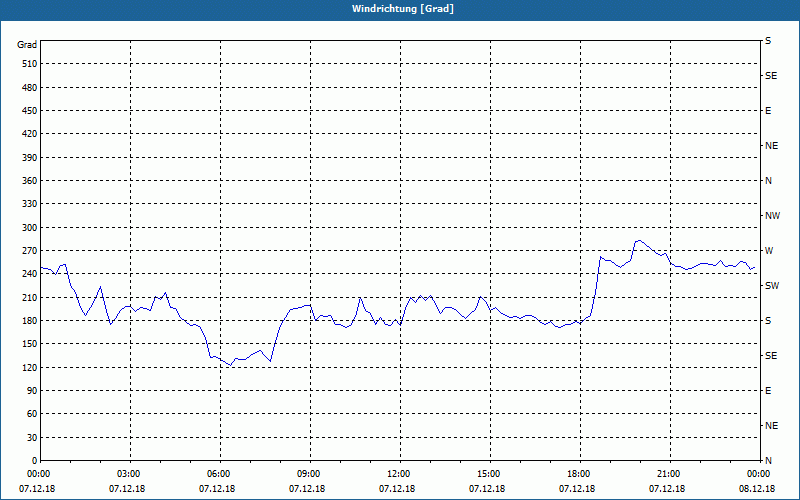Select the 240 y-axis tick label

30,274
